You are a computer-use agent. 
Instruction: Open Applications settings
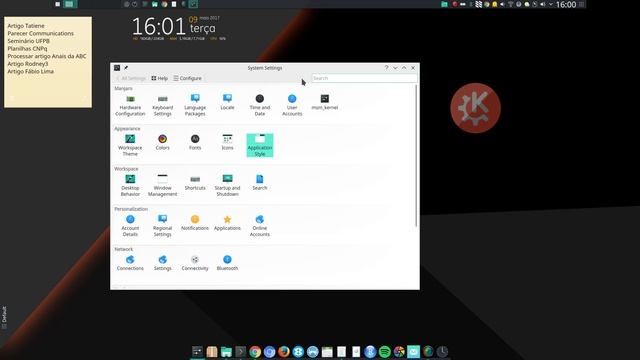click(227, 223)
